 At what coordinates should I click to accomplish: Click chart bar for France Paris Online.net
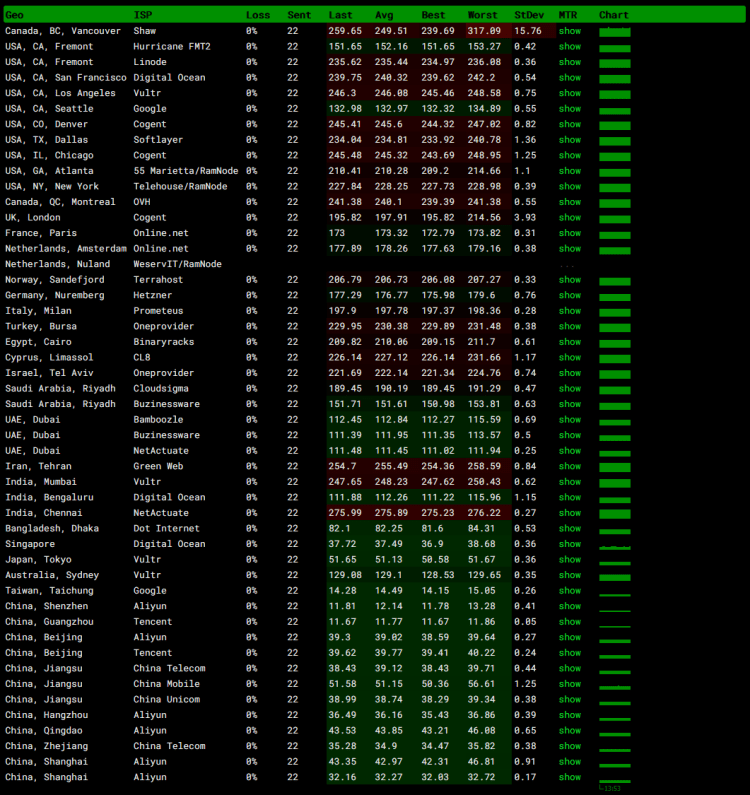[x=614, y=234]
